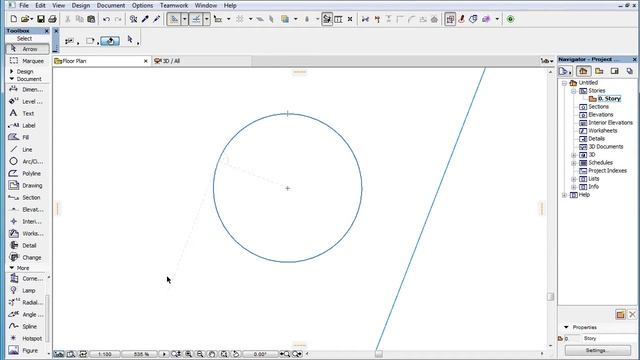The image size is (640, 360).
Task: Click the 1:100 scale button
Action: pos(104,354)
